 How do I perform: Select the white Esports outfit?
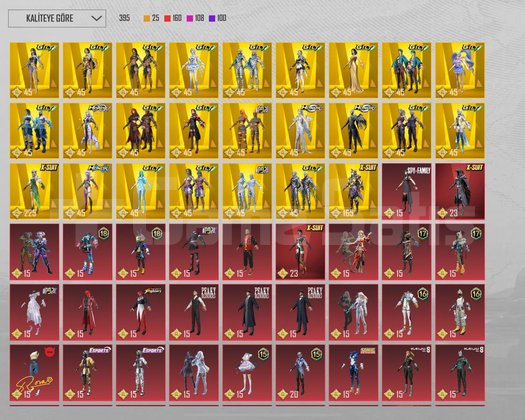coord(141,373)
